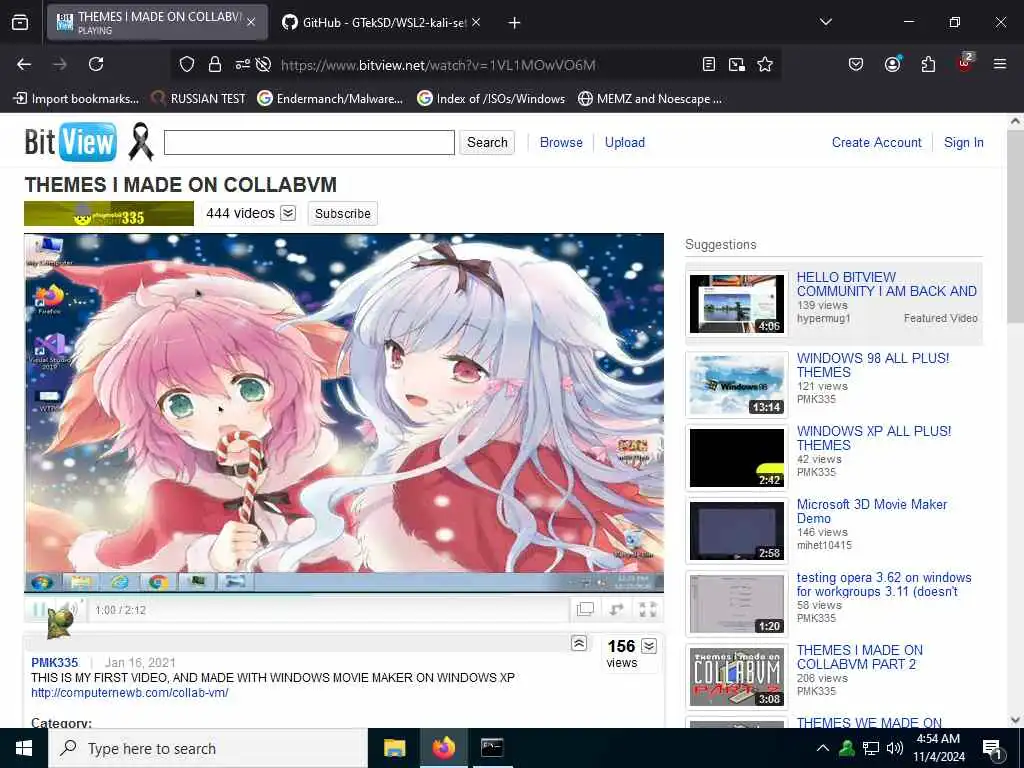Enter fullscreen with the expand icon
This screenshot has height=768, width=1024.
click(647, 609)
